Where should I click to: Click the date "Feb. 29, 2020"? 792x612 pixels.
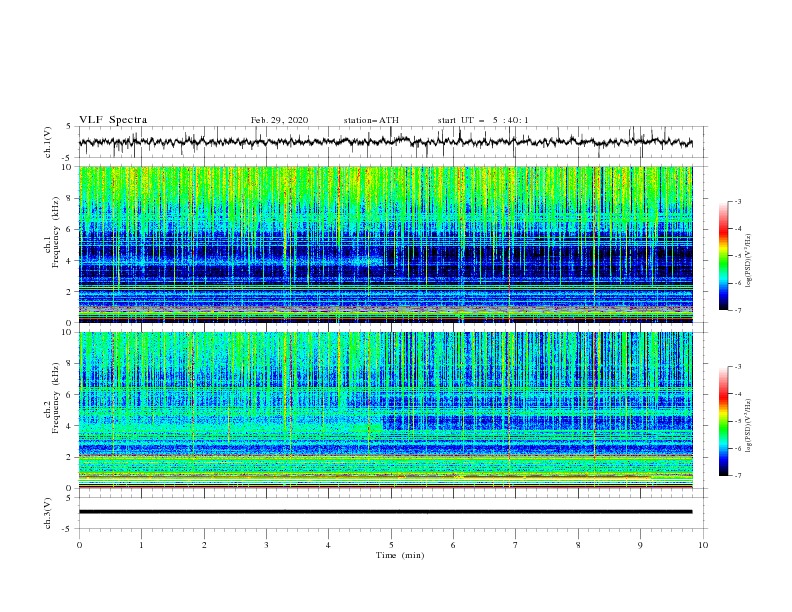[x=279, y=120]
